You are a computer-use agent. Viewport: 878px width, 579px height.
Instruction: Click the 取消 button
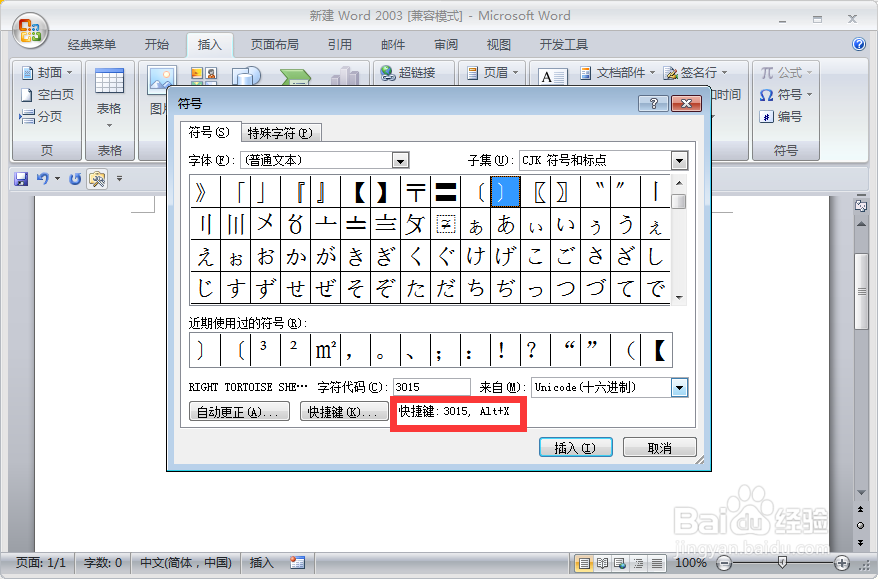(x=660, y=447)
